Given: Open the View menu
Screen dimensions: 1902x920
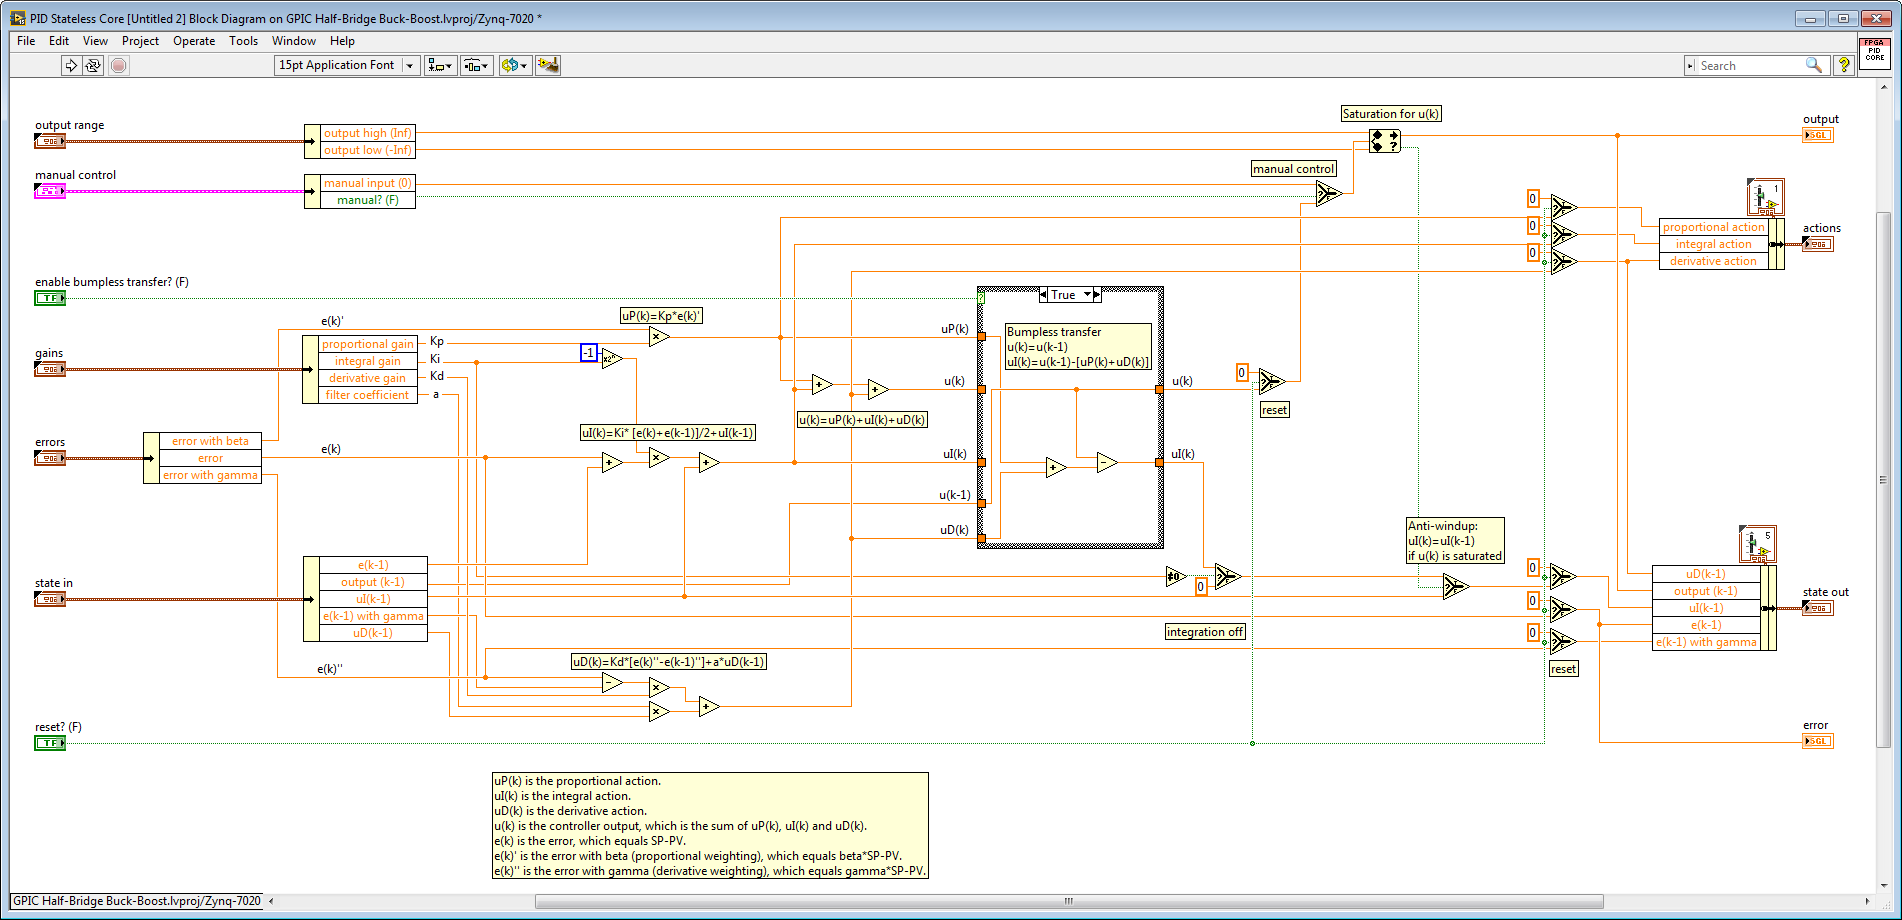Looking at the screenshot, I should [95, 41].
